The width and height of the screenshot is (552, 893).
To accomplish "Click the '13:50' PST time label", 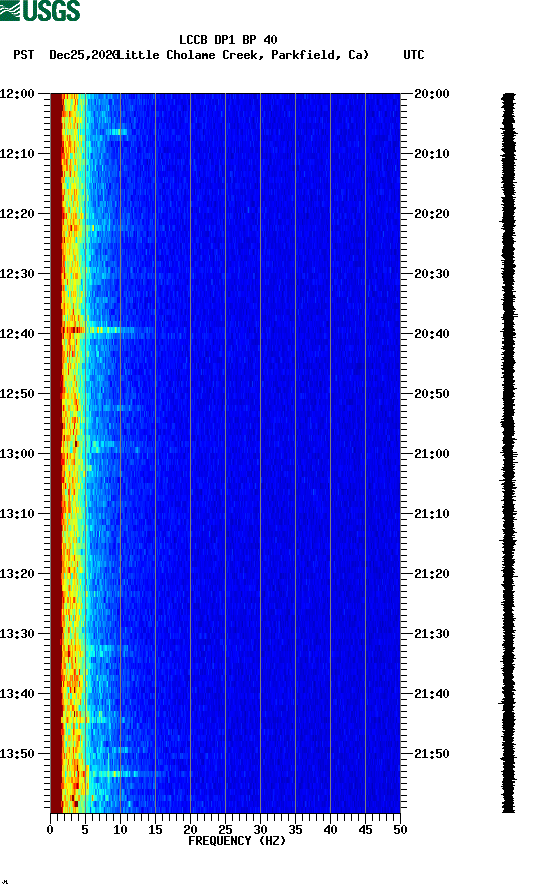I will tap(18, 754).
